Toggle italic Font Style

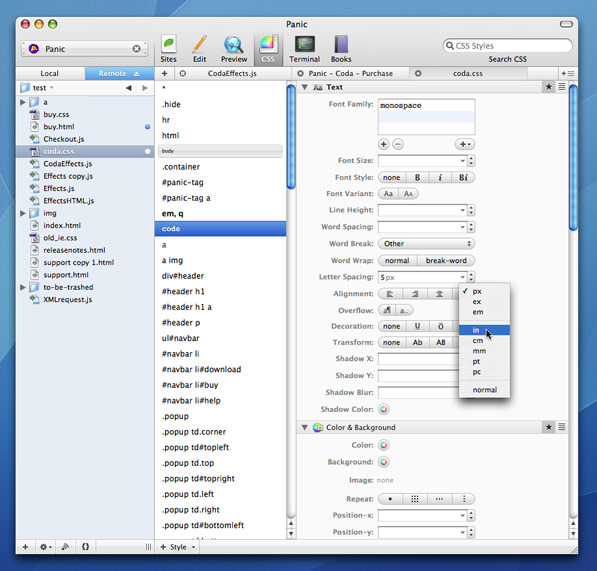440,177
